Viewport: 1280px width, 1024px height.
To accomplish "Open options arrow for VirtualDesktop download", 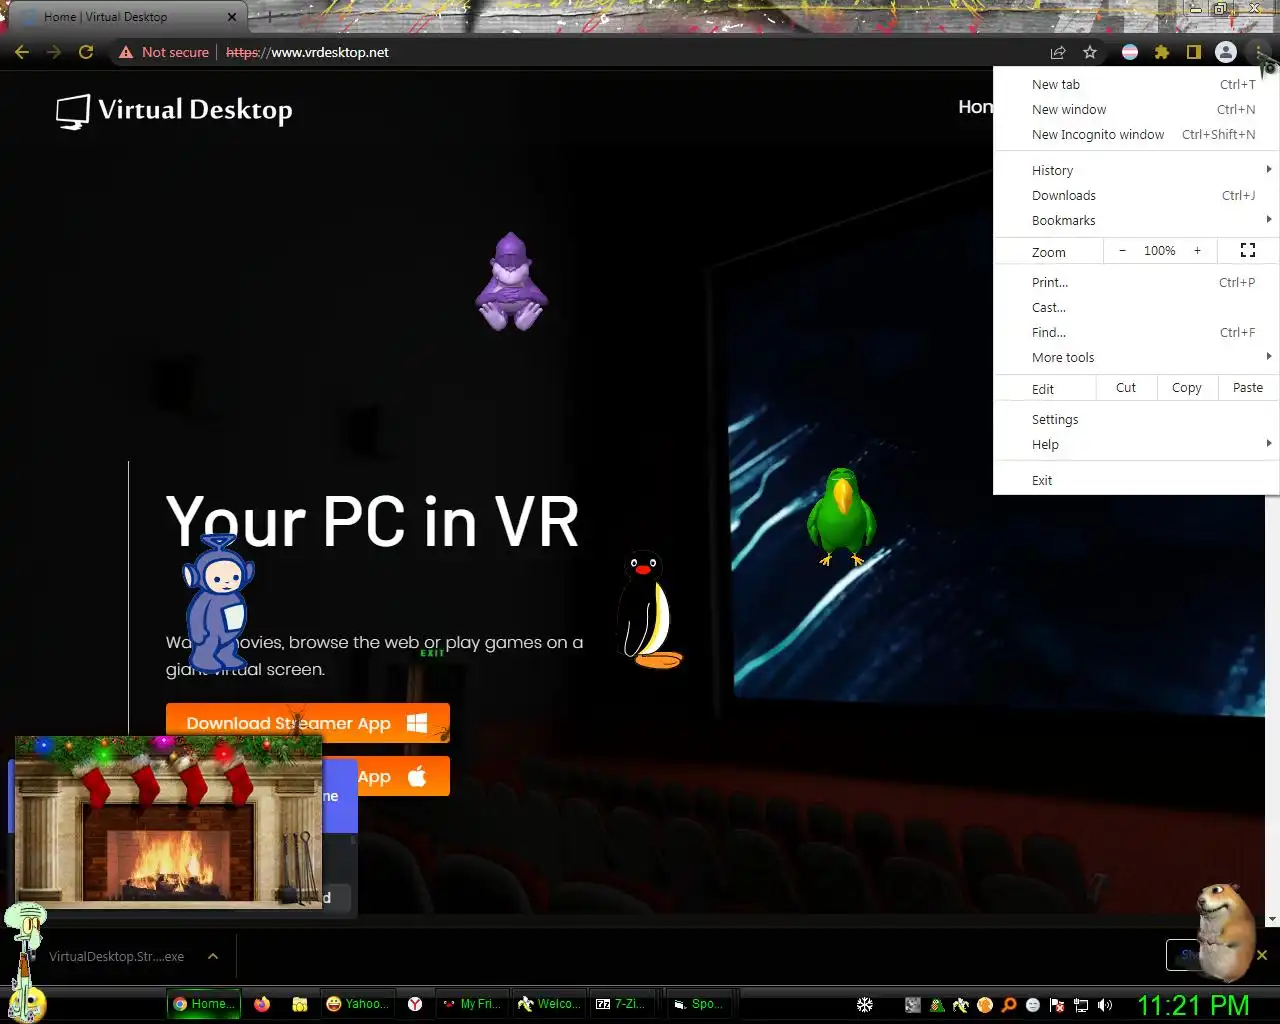I will click(213, 957).
